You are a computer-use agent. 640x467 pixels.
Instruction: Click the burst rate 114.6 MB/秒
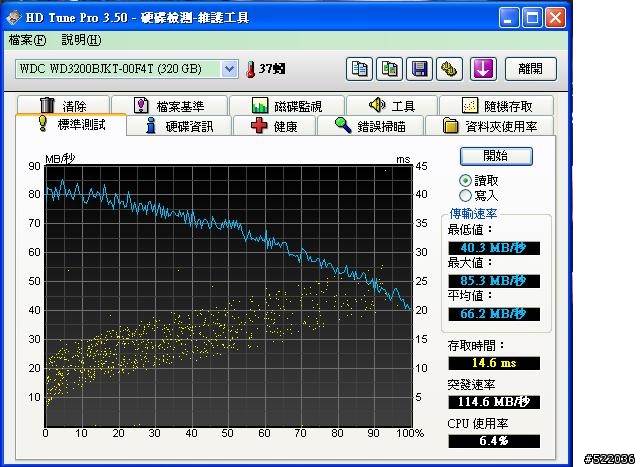[x=494, y=402]
